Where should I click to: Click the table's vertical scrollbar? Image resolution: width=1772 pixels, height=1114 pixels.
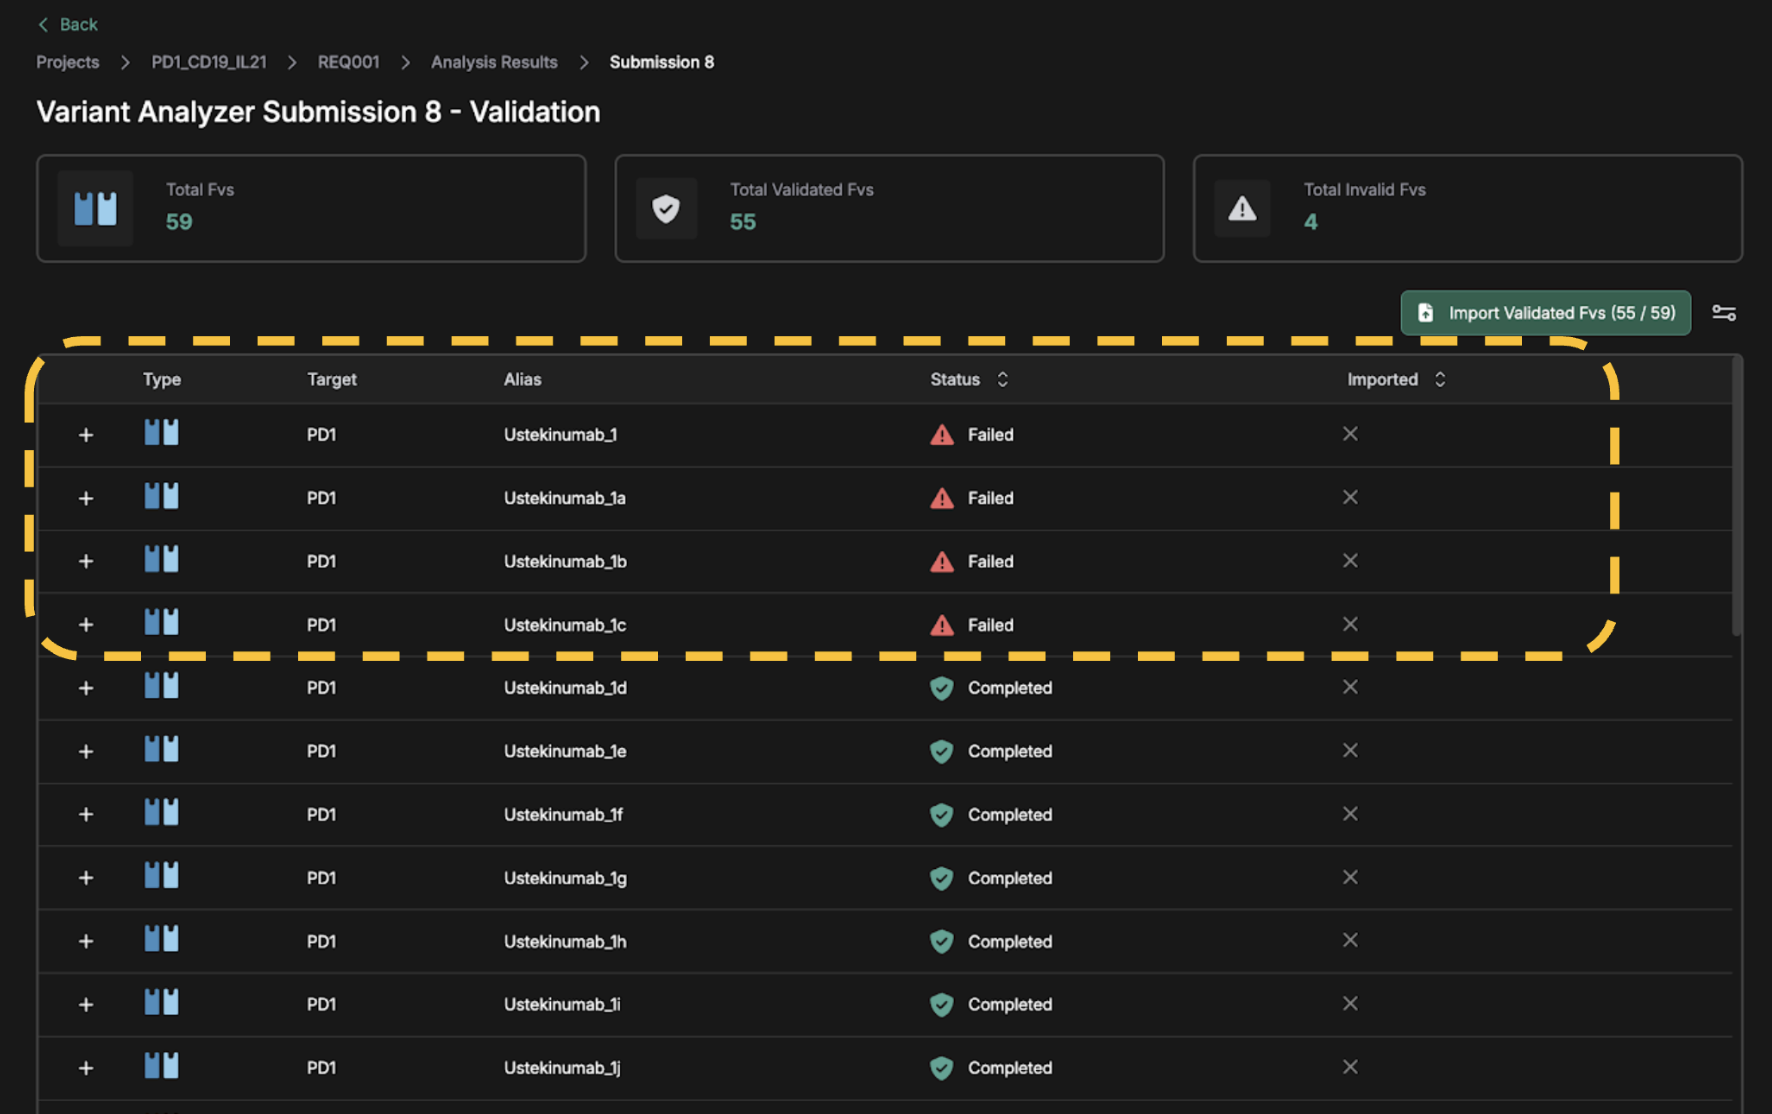pos(1737,500)
